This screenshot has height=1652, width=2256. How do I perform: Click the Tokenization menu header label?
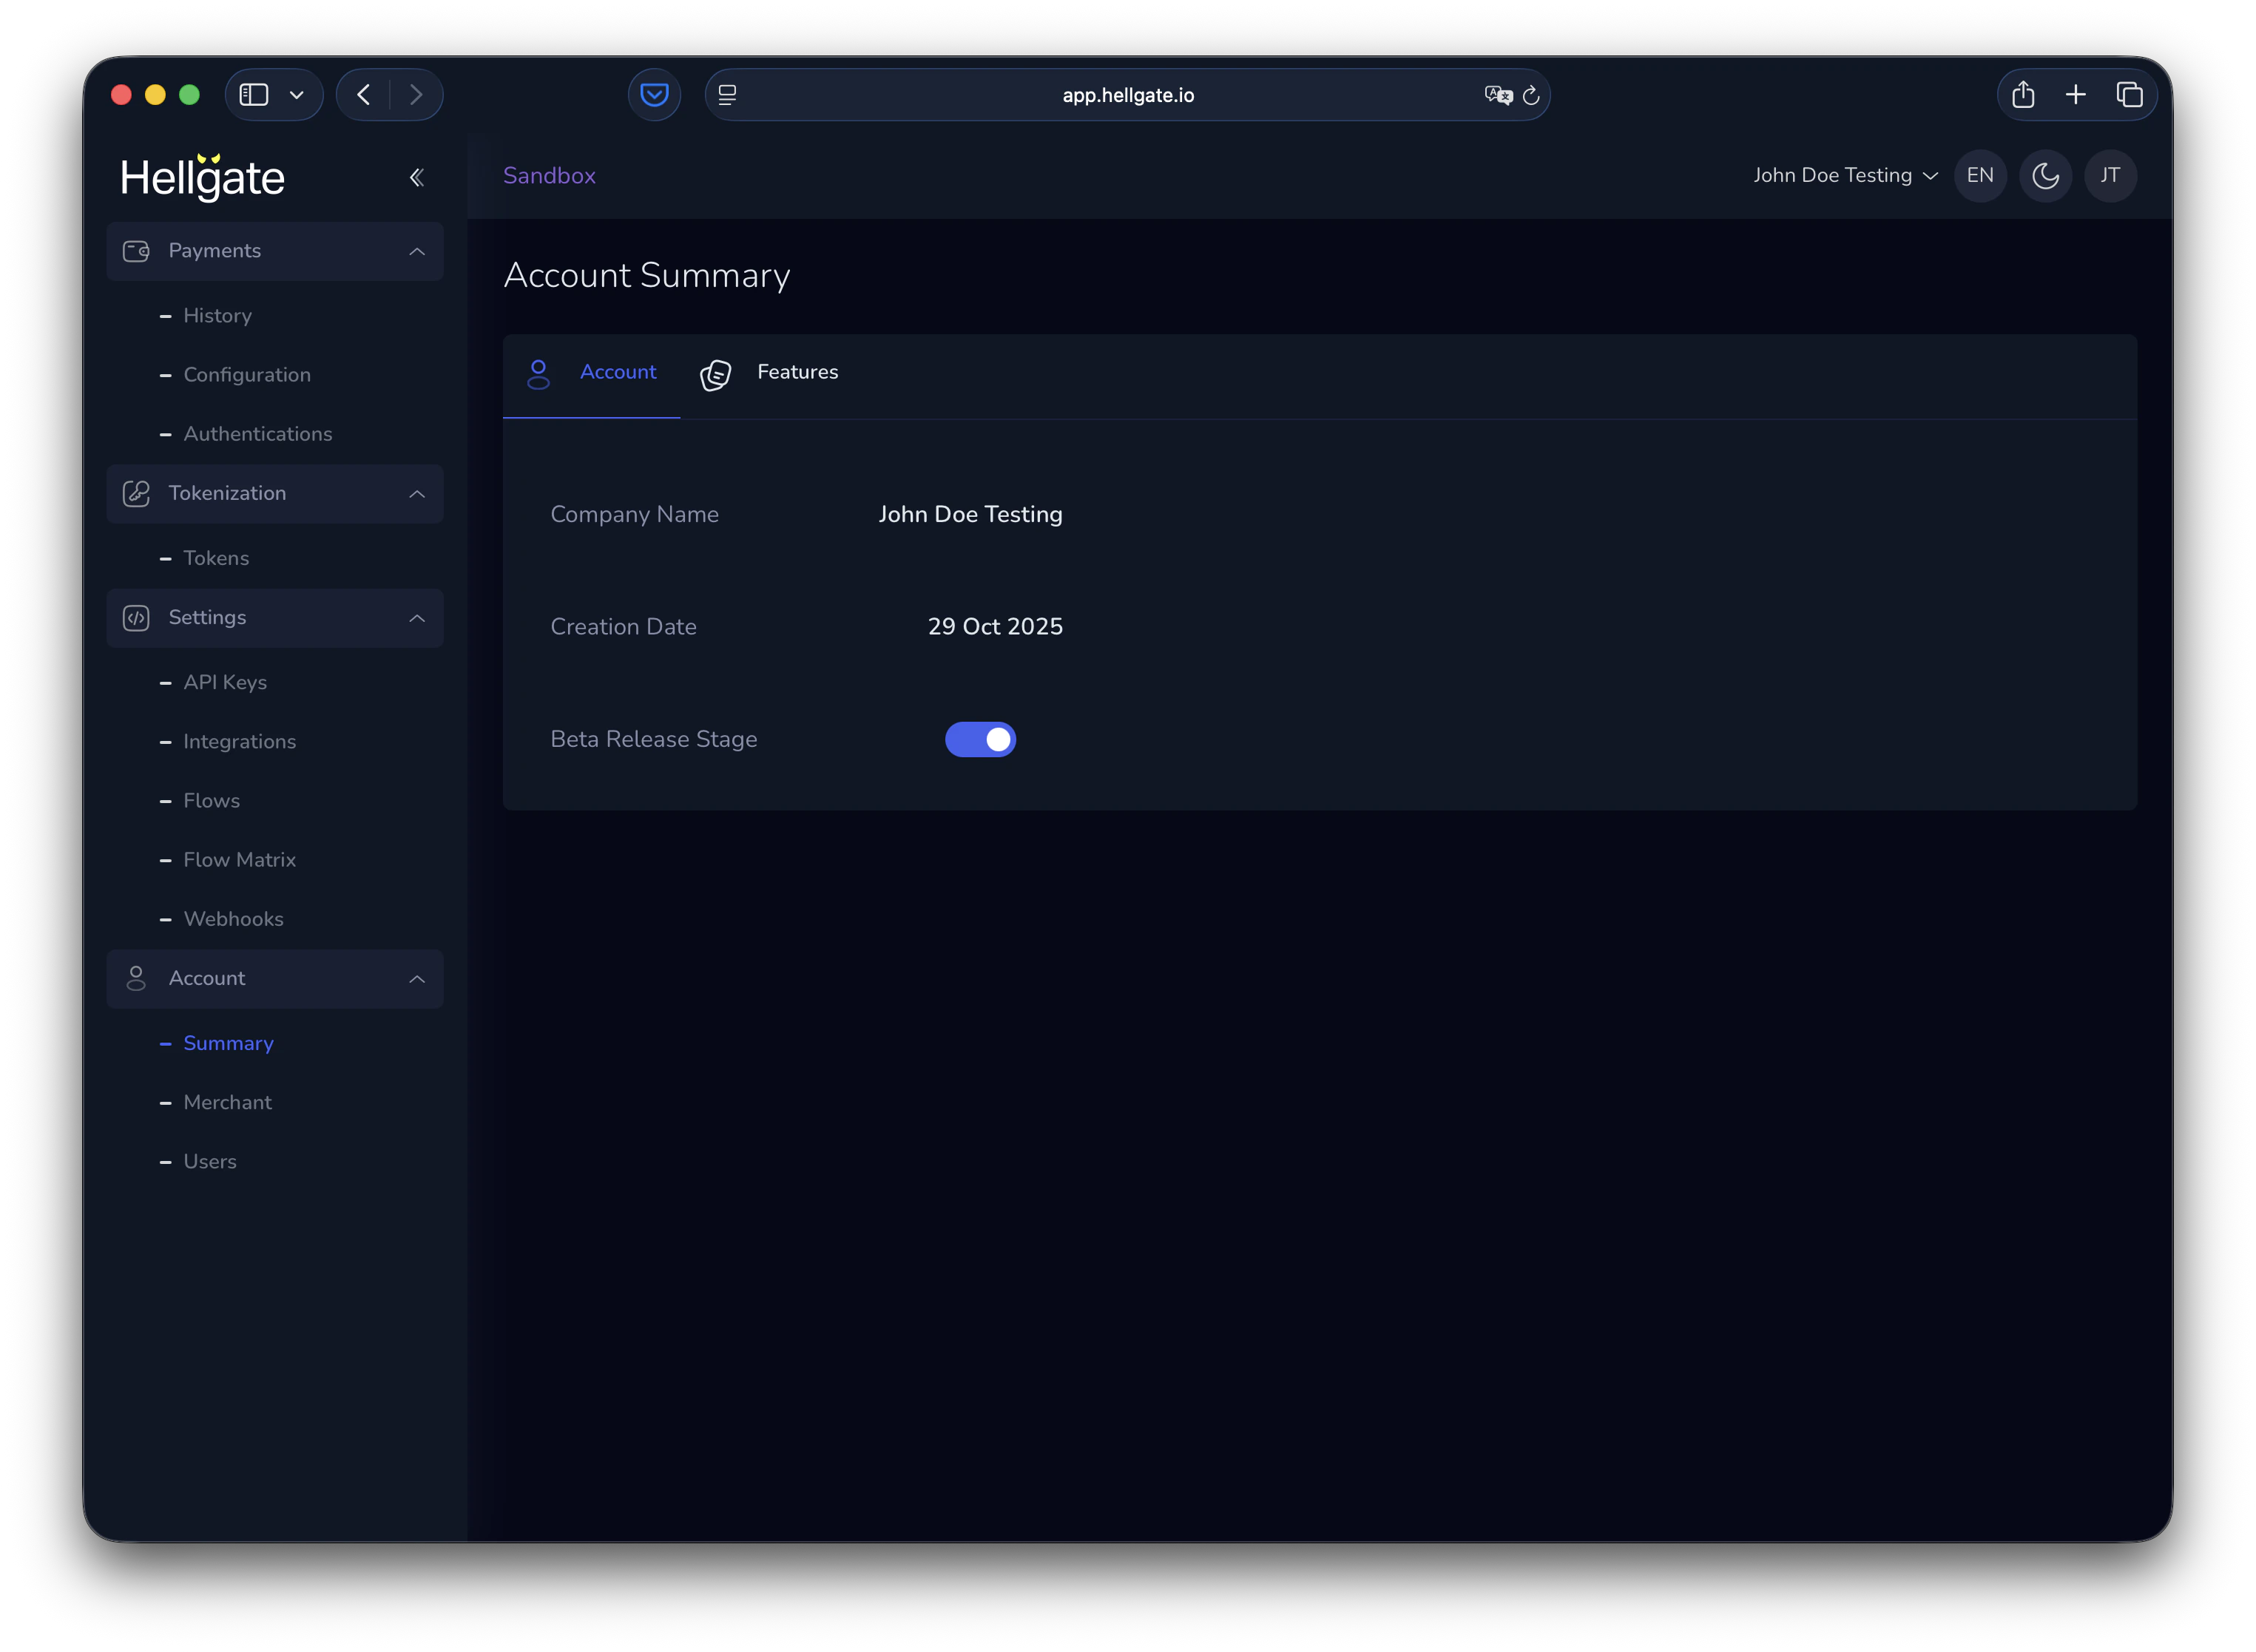[227, 493]
